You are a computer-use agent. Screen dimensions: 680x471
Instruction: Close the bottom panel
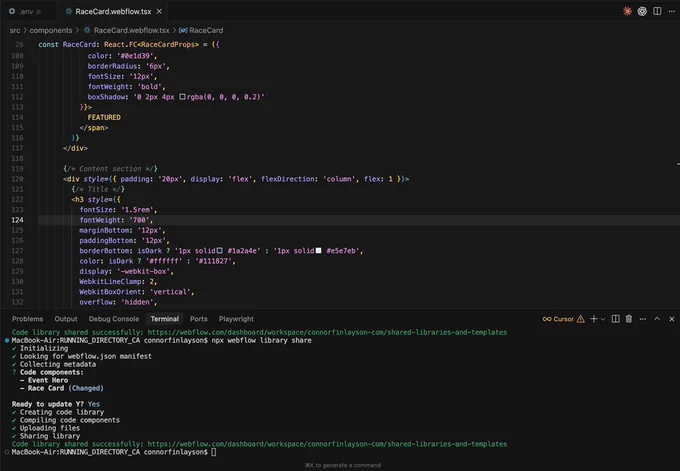pos(672,319)
